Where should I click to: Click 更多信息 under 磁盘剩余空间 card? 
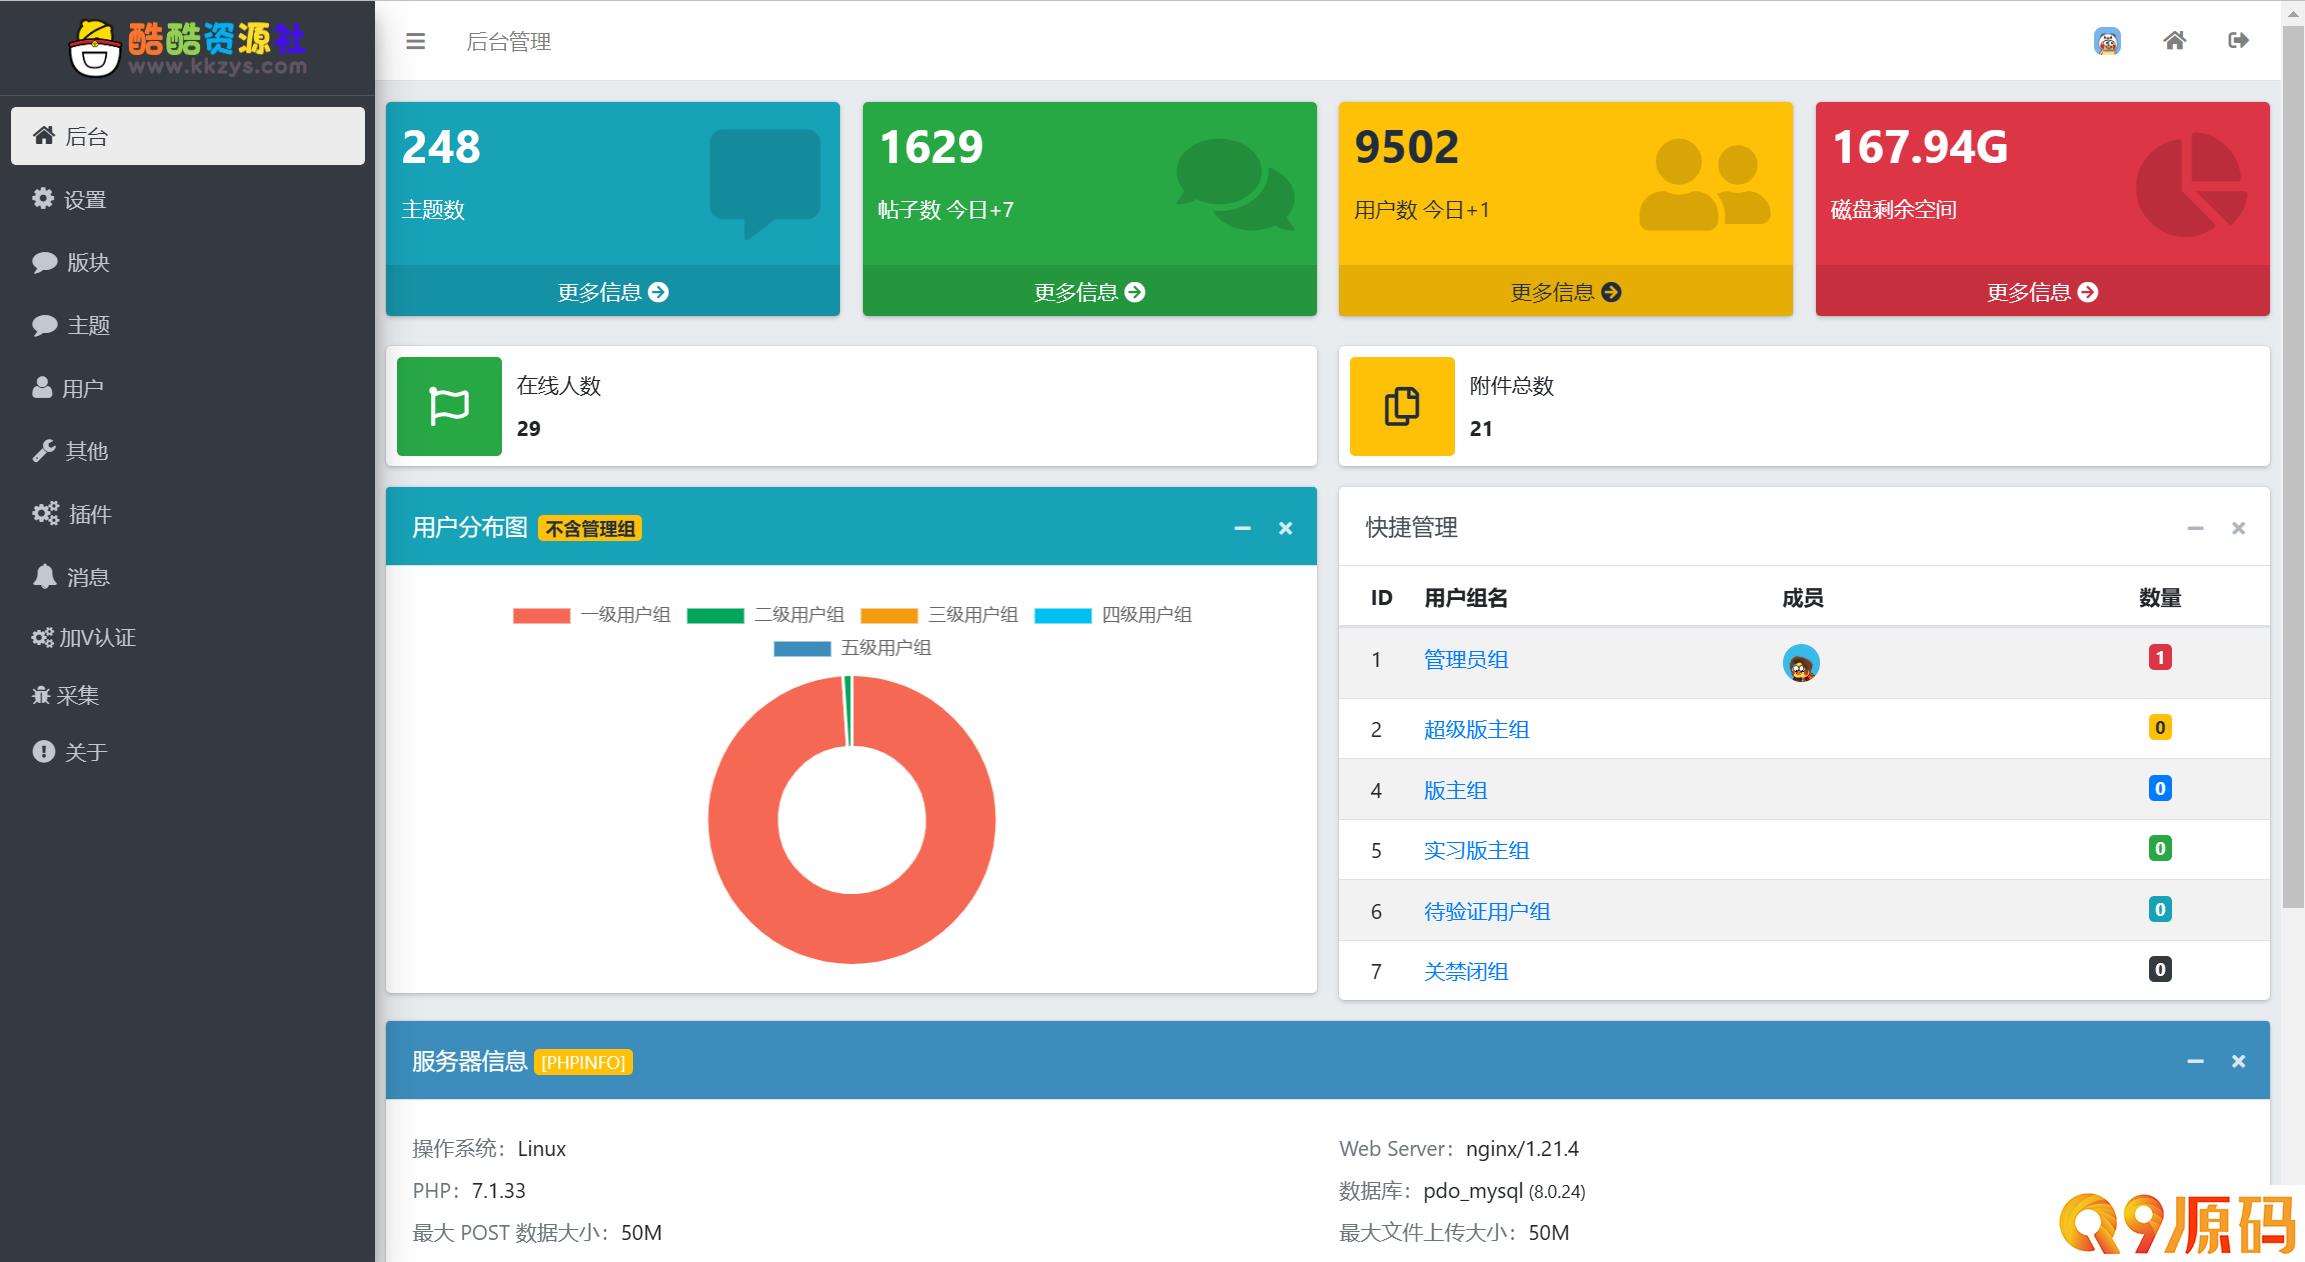[x=2042, y=292]
